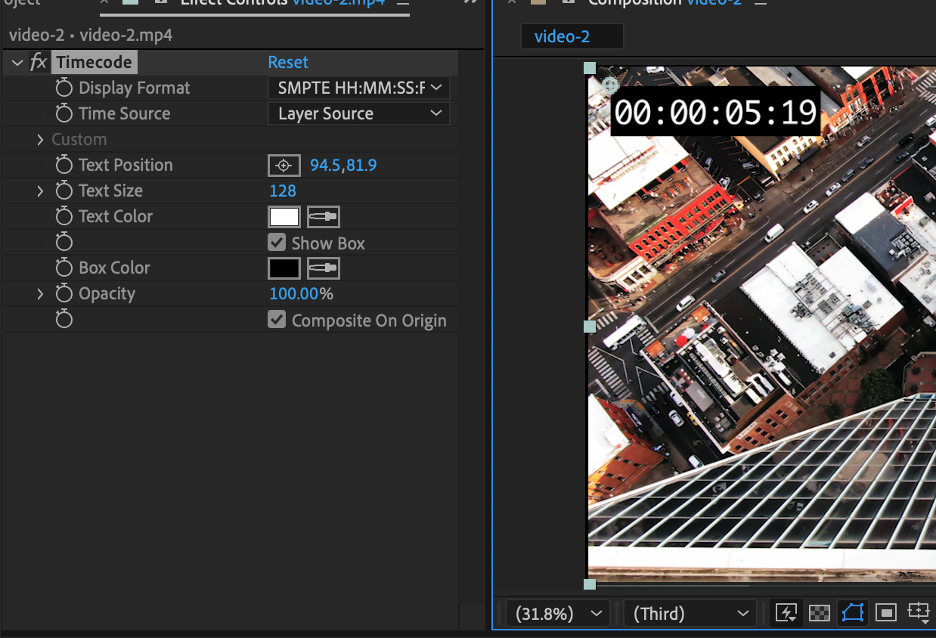Image resolution: width=936 pixels, height=638 pixels.
Task: Select the video-2 composition tab
Action: pos(572,36)
